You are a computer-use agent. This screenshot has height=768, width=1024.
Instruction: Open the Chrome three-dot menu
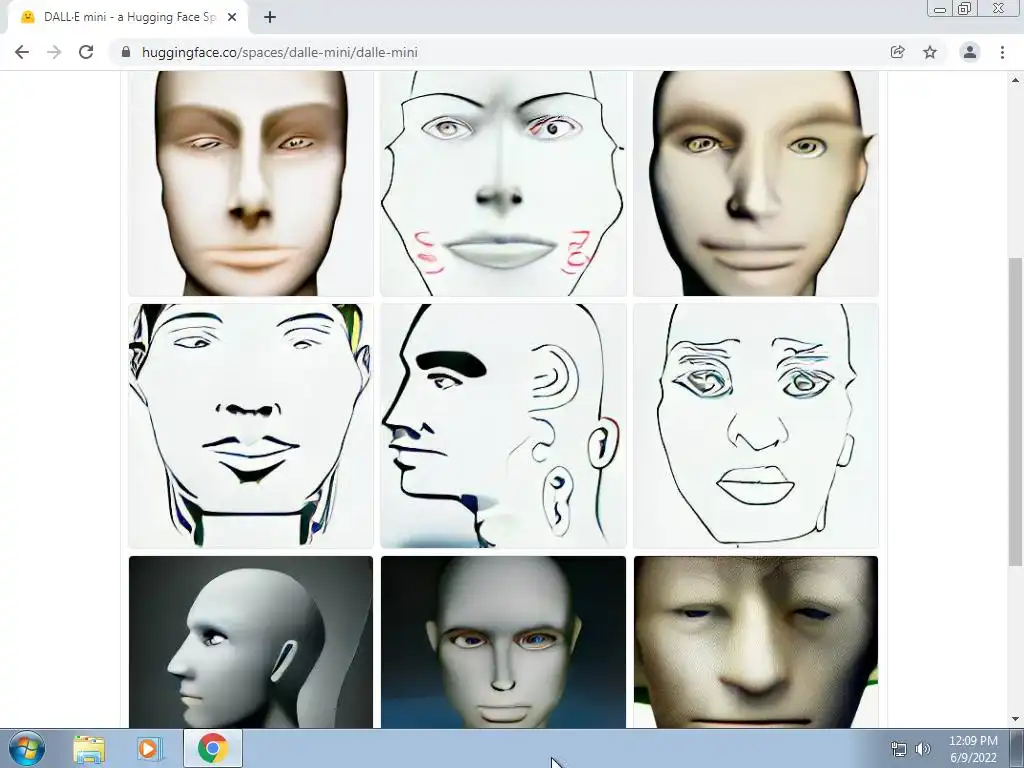[1002, 52]
